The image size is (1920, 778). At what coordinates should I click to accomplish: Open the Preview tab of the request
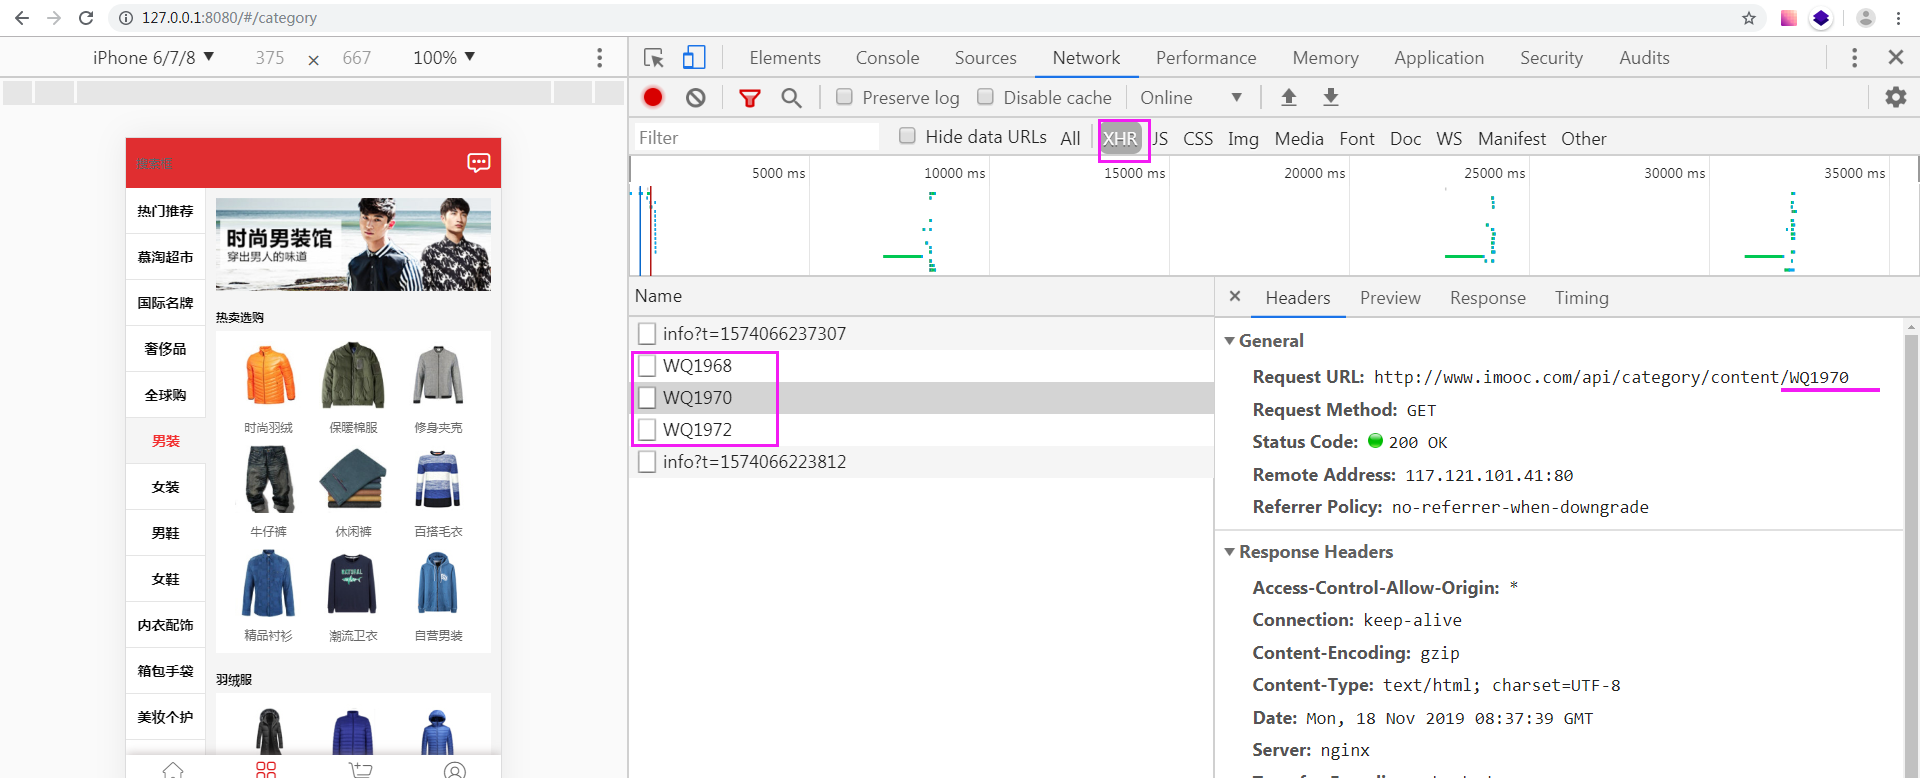point(1390,298)
